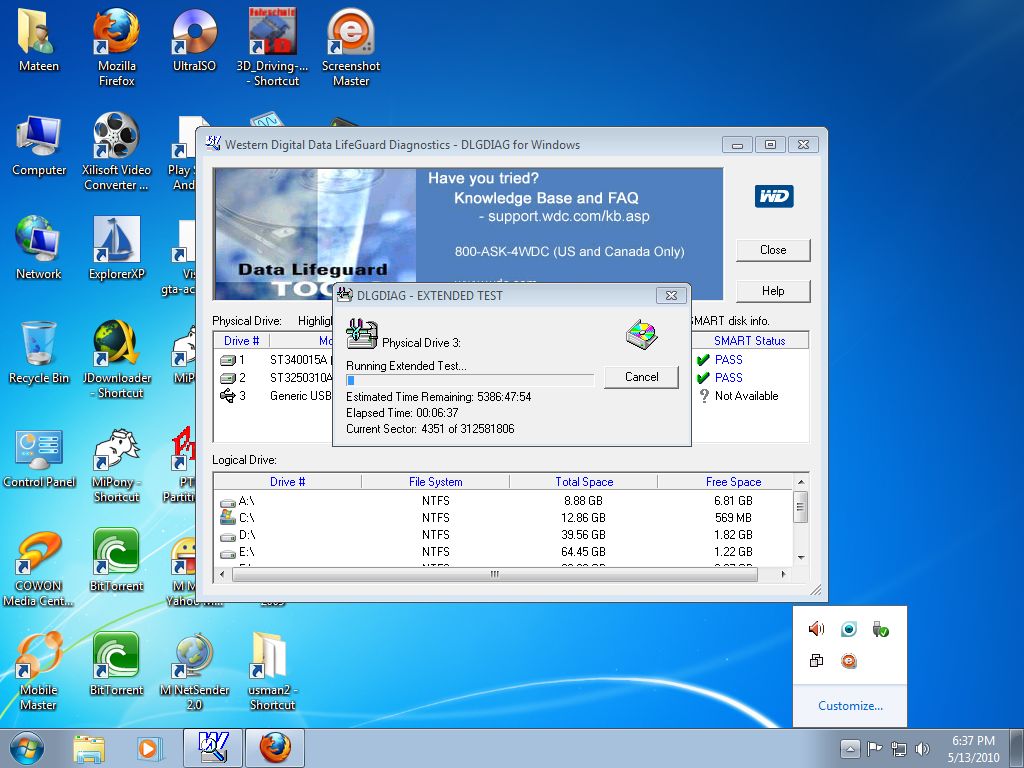Launch Mozilla Firefox from the desktop
This screenshot has width=1024, height=768.
pyautogui.click(x=116, y=47)
